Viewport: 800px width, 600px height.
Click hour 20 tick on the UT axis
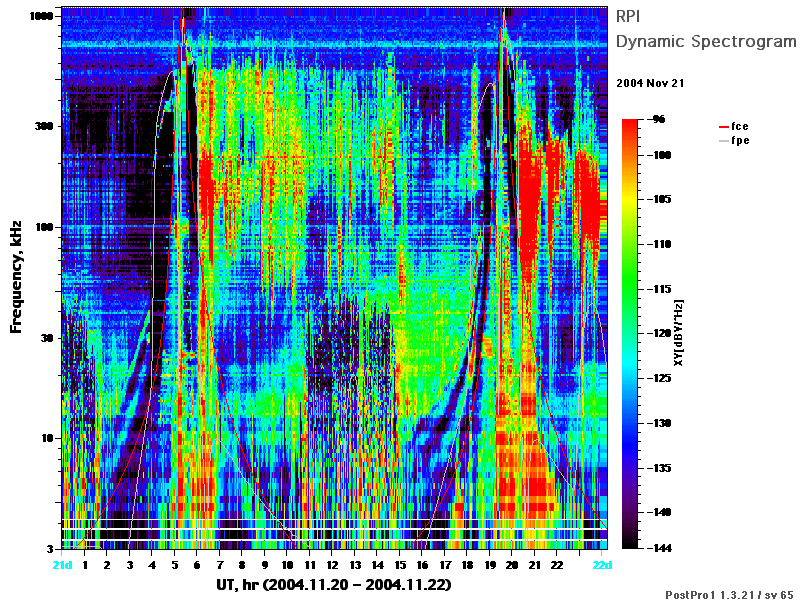click(x=512, y=565)
